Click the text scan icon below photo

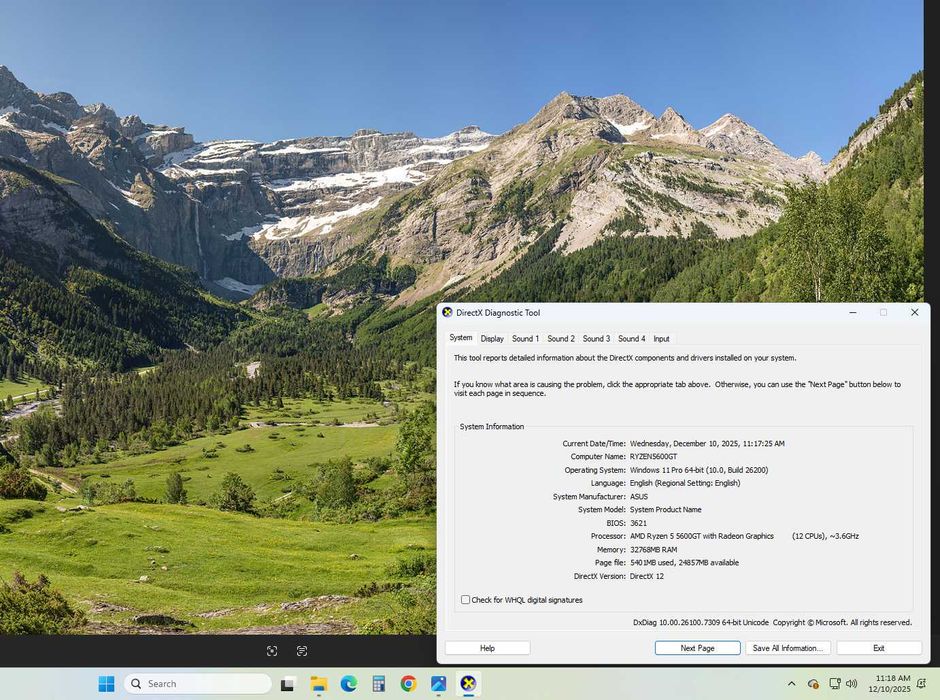pyautogui.click(x=302, y=651)
